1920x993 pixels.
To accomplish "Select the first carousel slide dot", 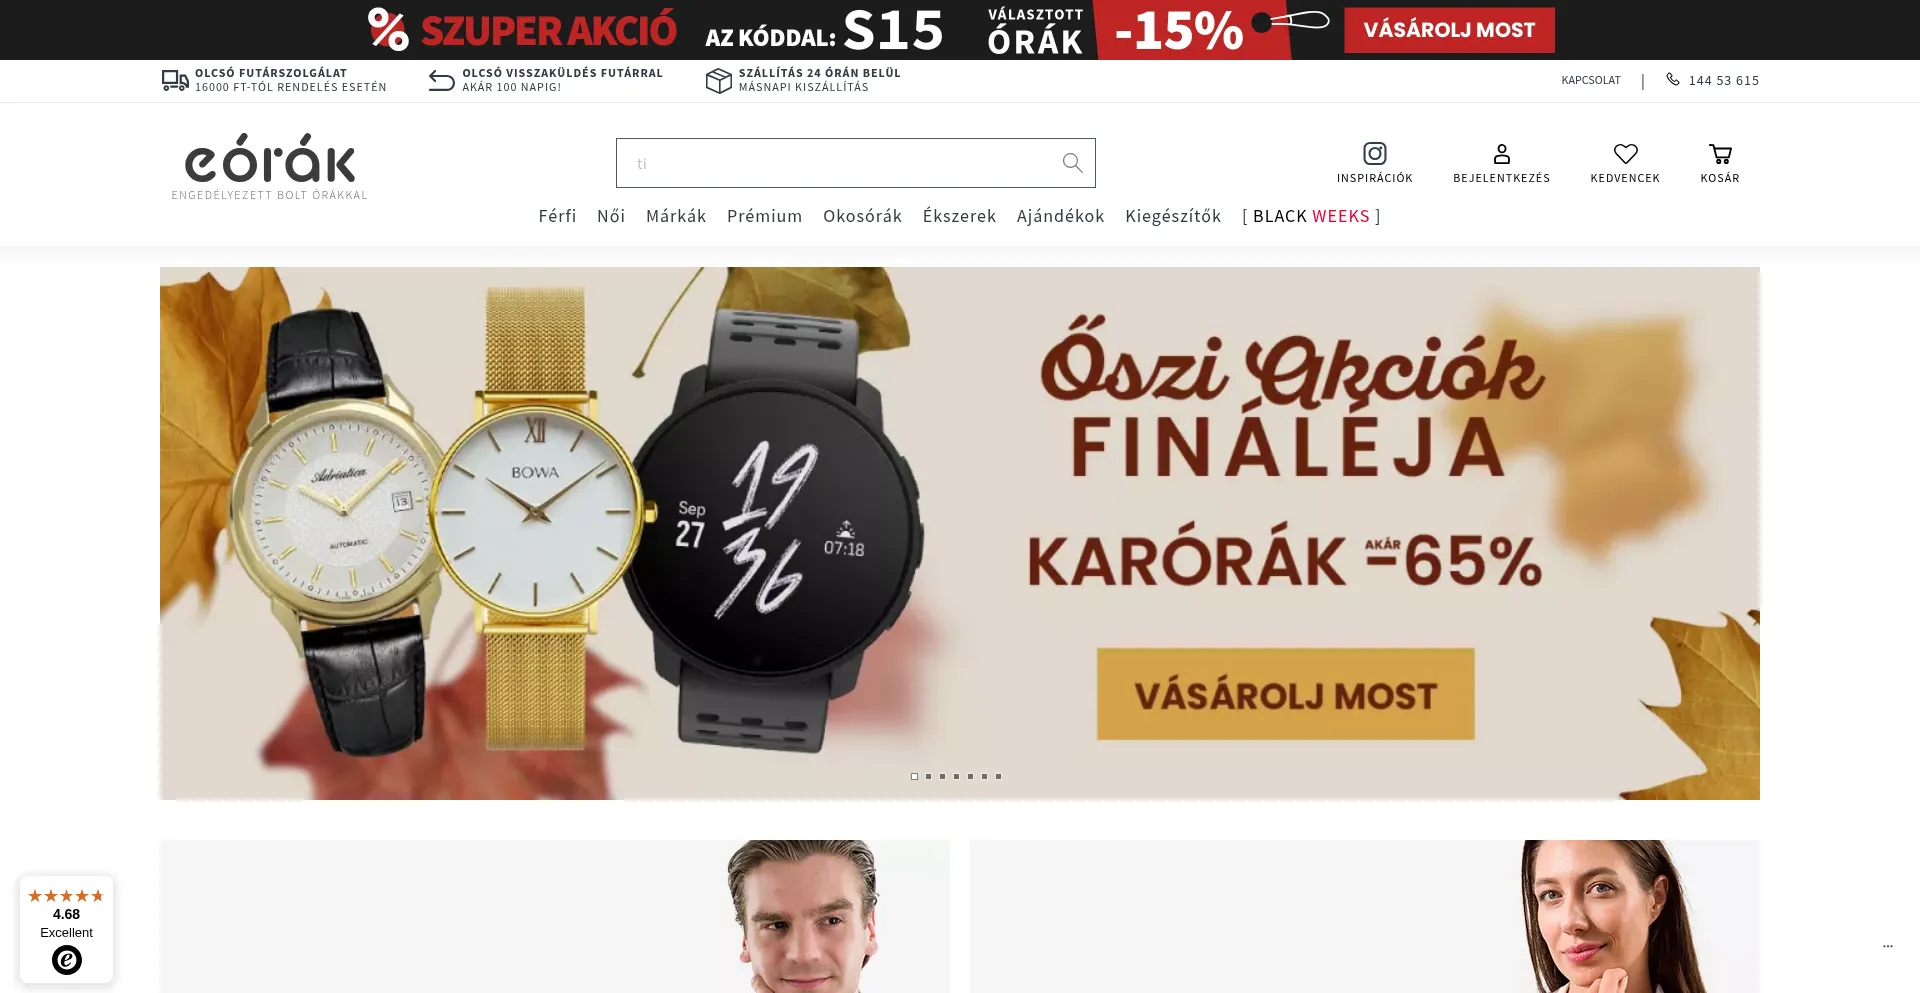I will point(914,776).
